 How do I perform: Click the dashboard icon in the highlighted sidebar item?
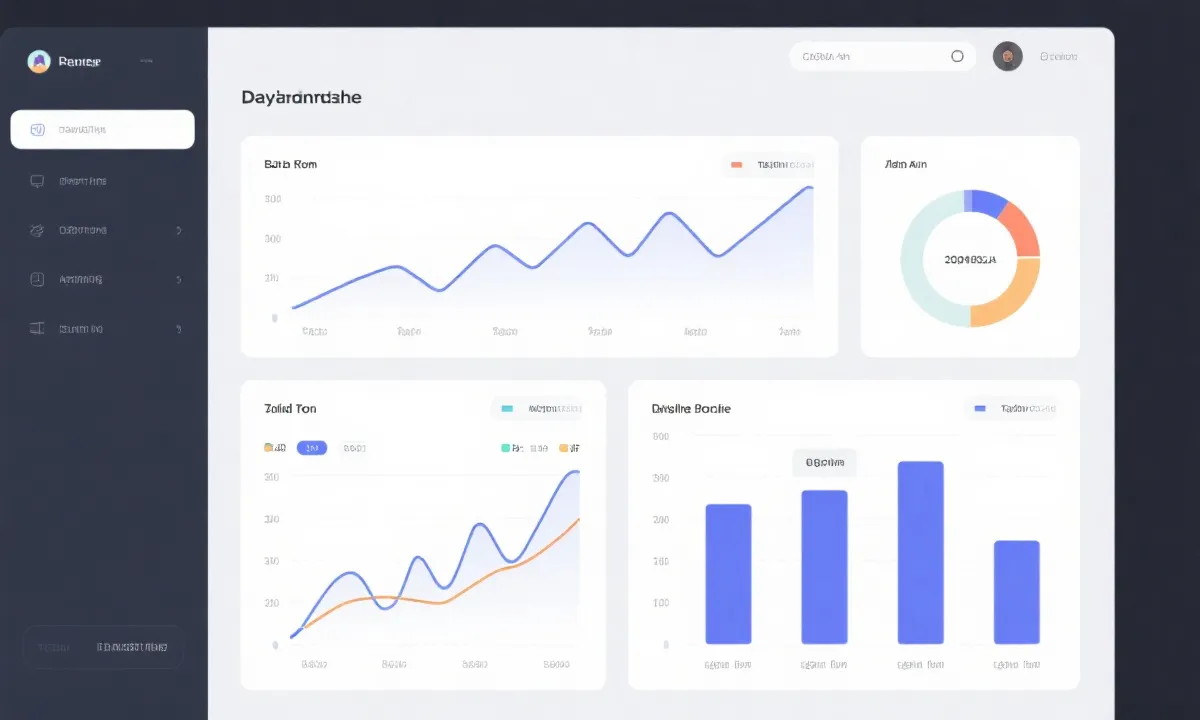(x=38, y=130)
